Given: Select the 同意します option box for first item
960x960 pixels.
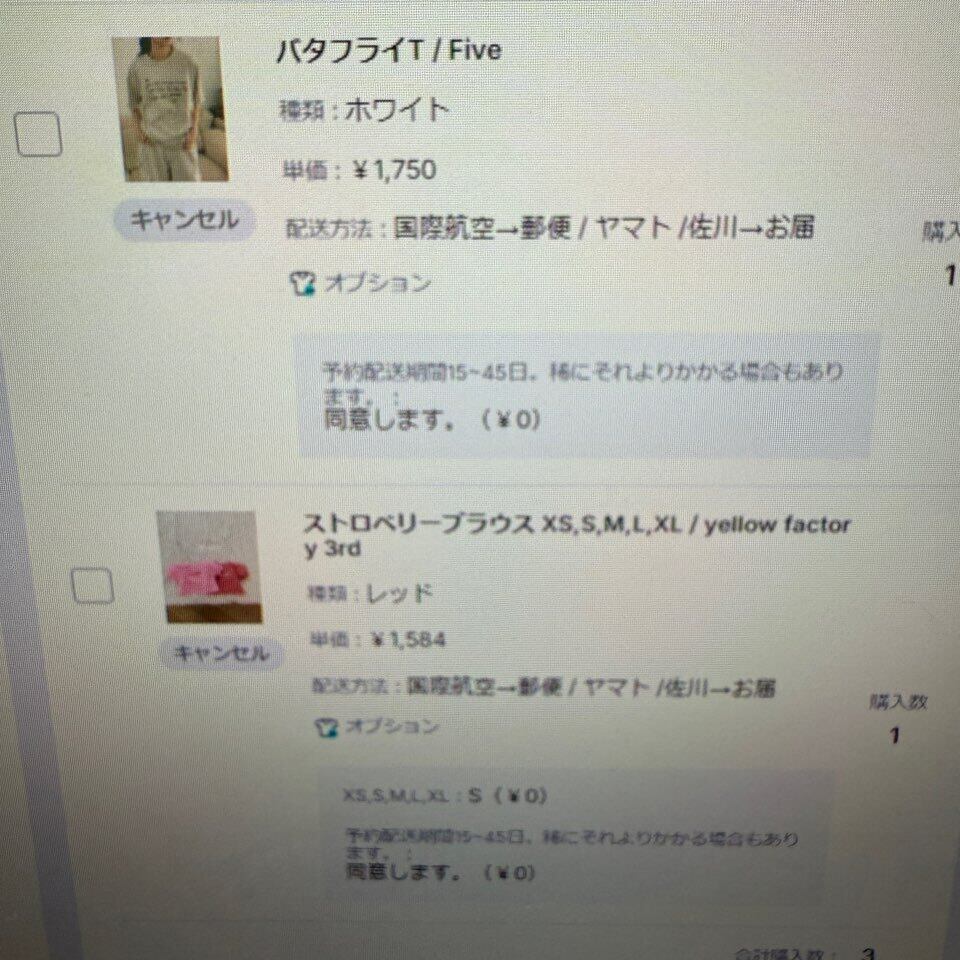Looking at the screenshot, I should pos(585,396).
